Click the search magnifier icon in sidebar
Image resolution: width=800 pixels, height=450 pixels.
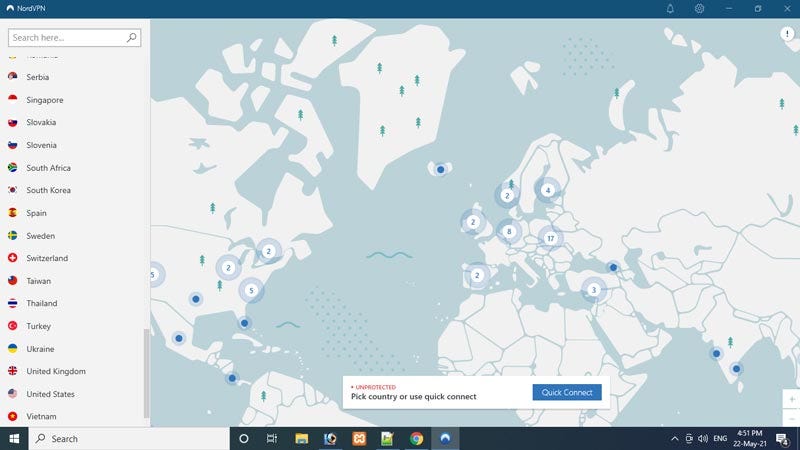click(x=131, y=37)
